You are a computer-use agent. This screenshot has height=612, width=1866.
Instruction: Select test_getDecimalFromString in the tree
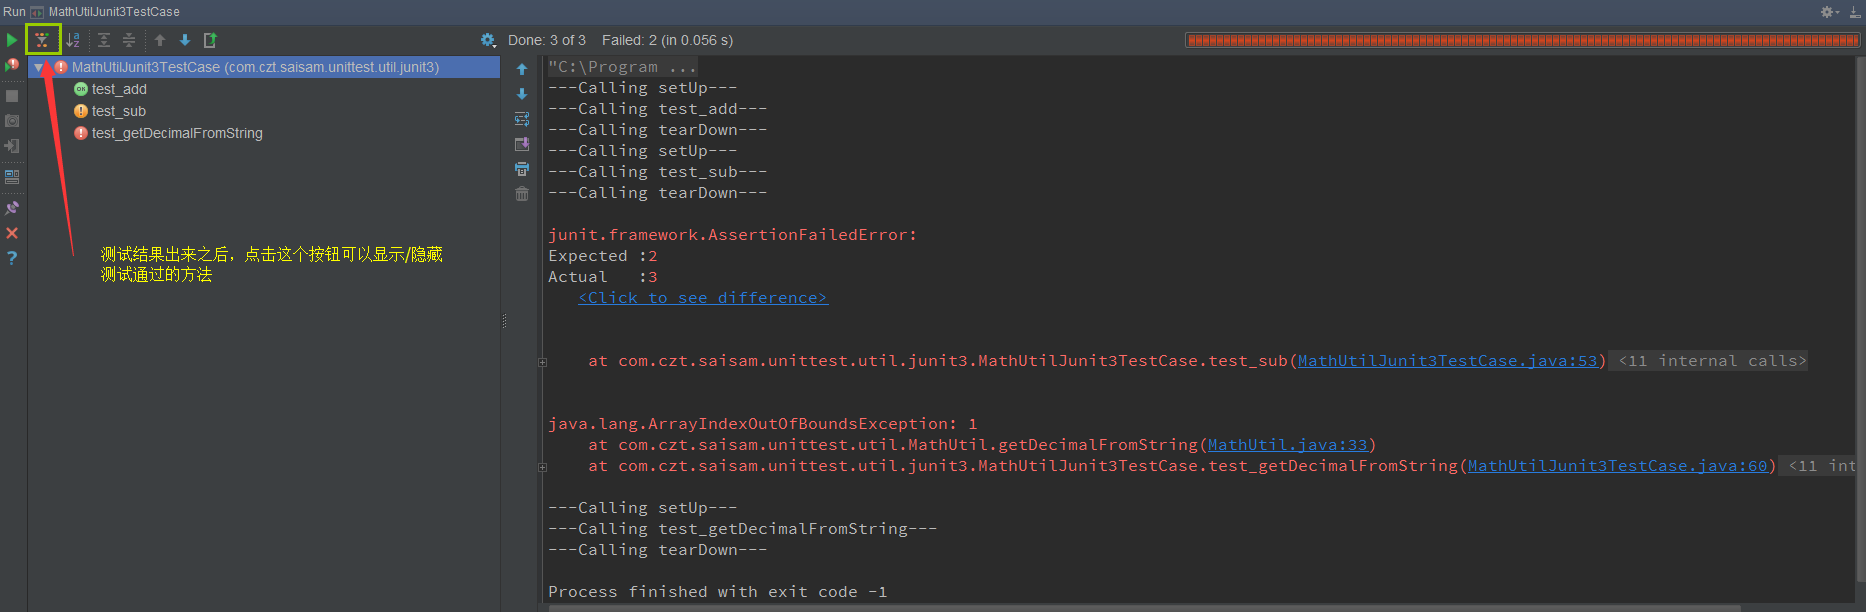177,133
